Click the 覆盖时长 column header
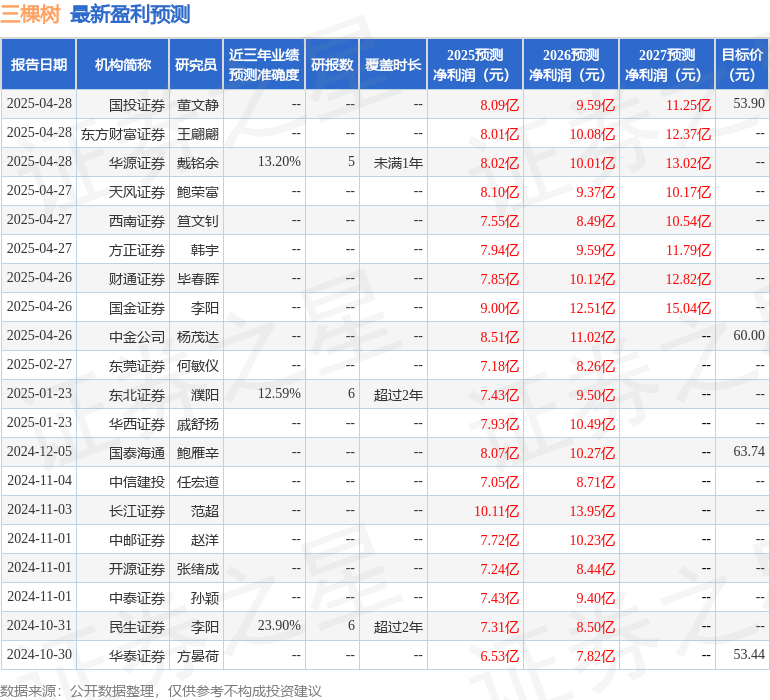Image resolution: width=770 pixels, height=700 pixels. pyautogui.click(x=393, y=64)
